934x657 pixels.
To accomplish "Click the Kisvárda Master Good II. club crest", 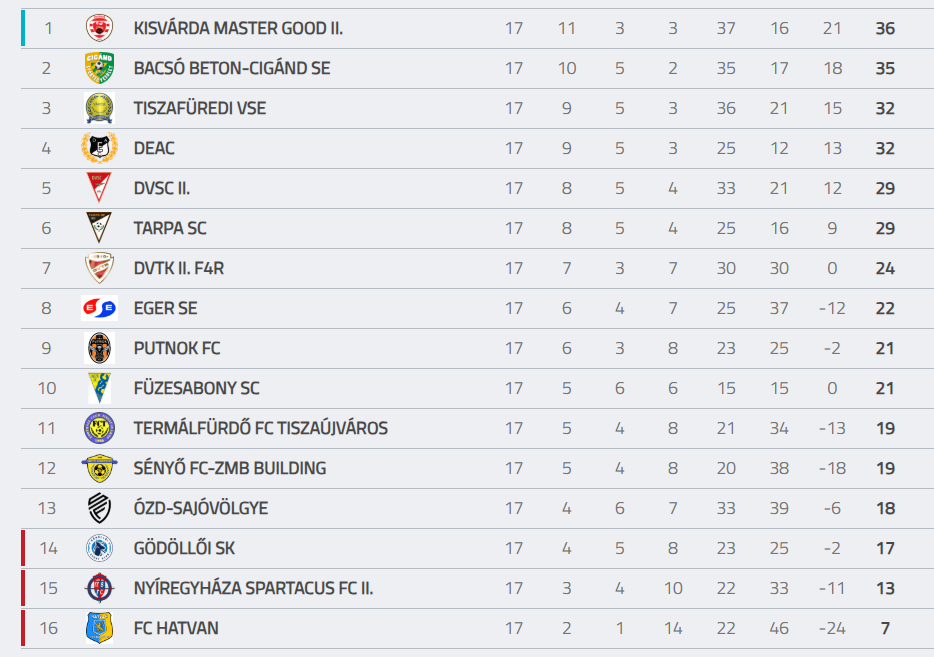I will tap(99, 28).
